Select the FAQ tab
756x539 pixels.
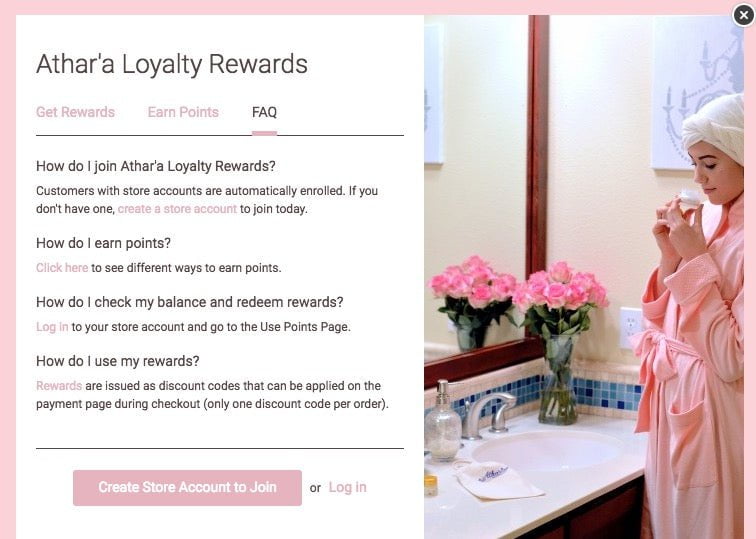(x=264, y=112)
